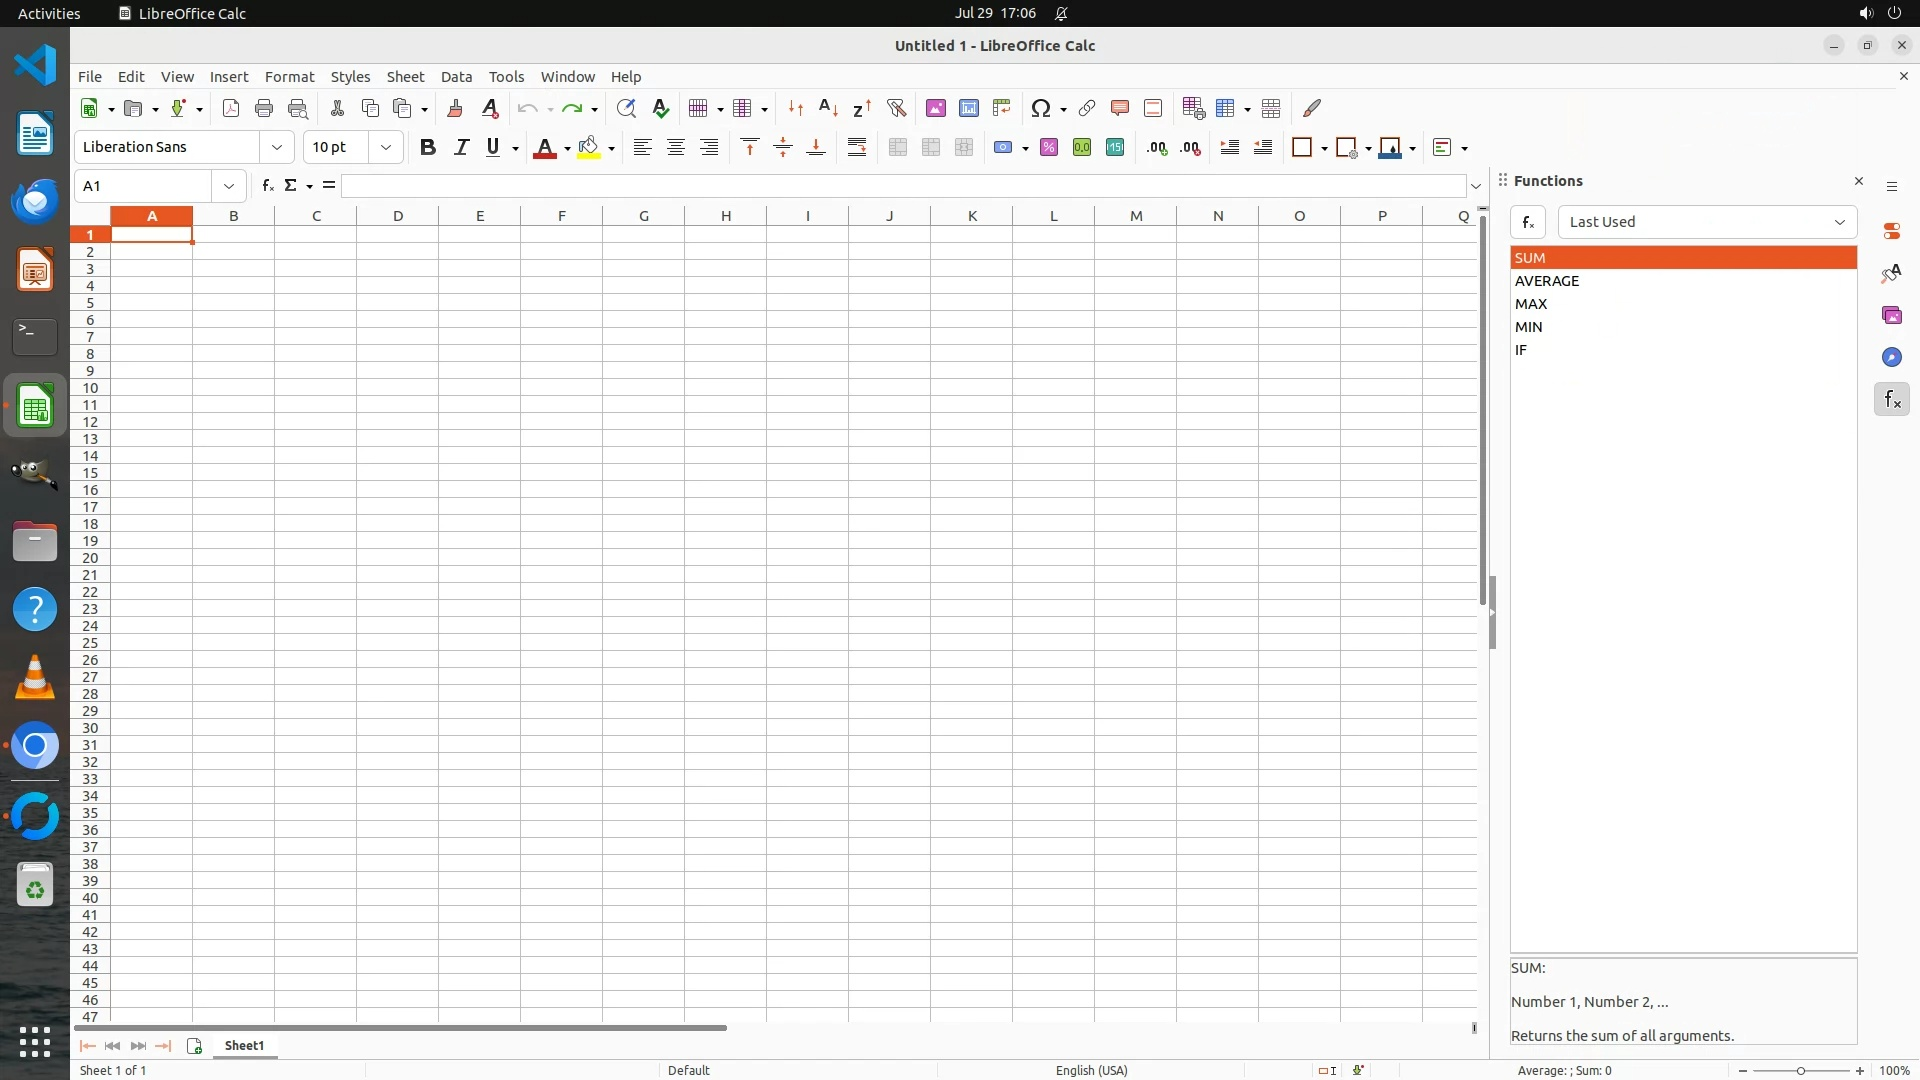Click the Sort Ascending toolbar icon
This screenshot has height=1080, width=1920.
click(x=828, y=108)
